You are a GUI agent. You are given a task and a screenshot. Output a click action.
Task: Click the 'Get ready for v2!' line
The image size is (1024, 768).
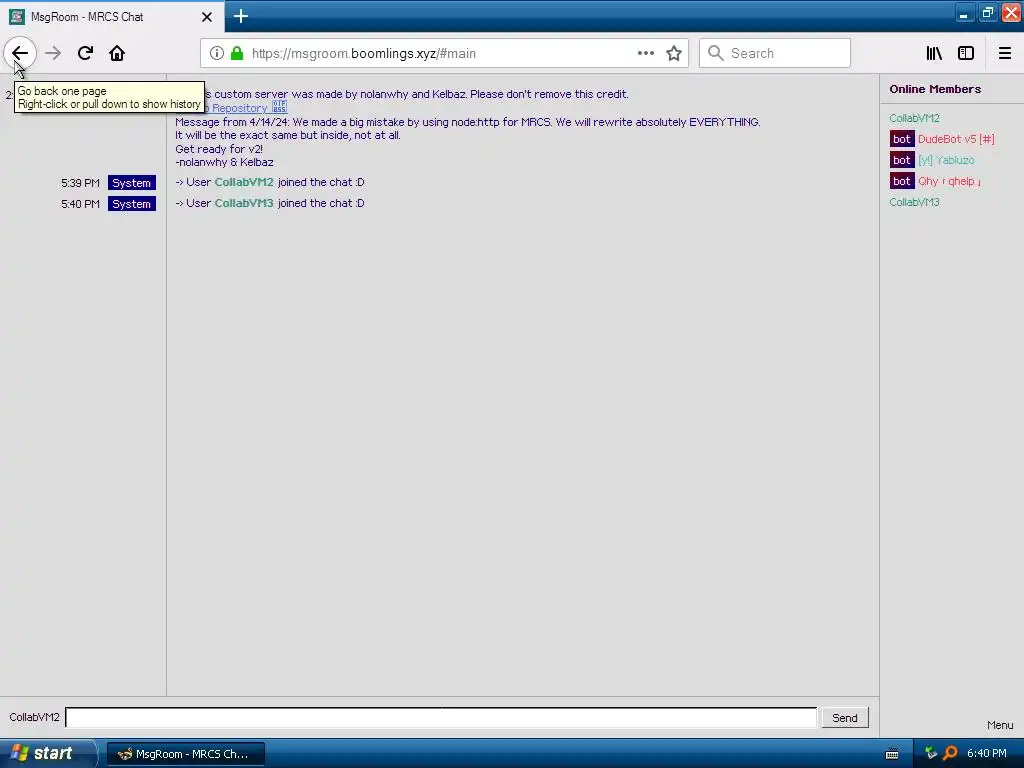(x=219, y=149)
